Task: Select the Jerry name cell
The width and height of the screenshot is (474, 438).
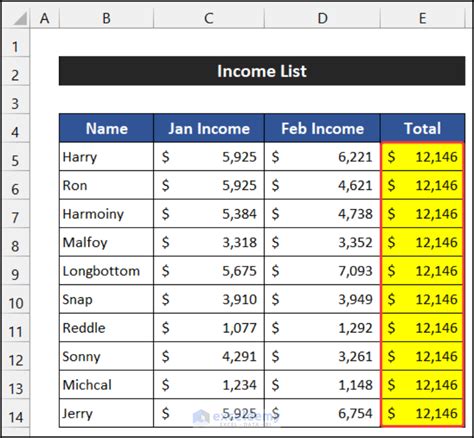Action: pyautogui.click(x=106, y=413)
